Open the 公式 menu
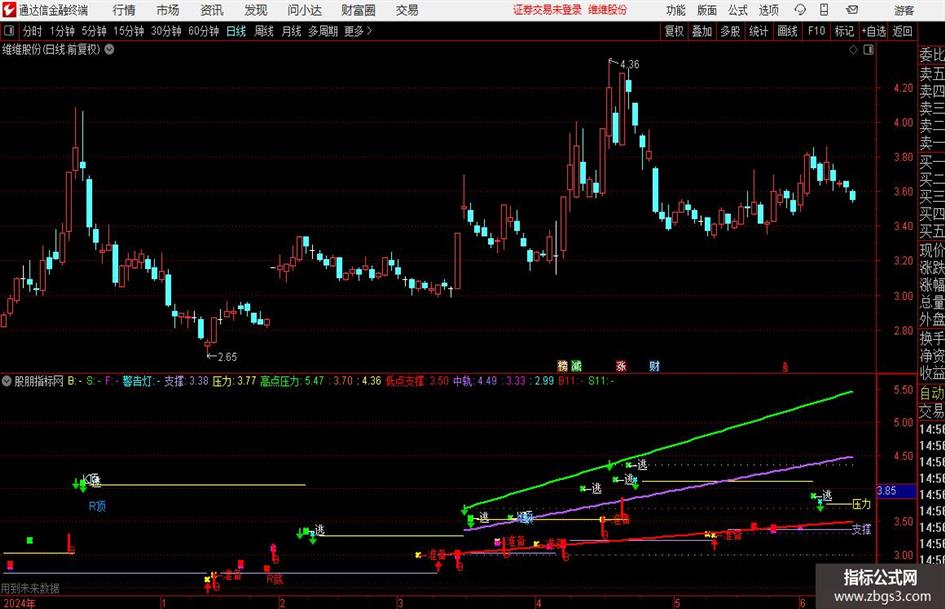Image resolution: width=945 pixels, height=609 pixels. [738, 10]
